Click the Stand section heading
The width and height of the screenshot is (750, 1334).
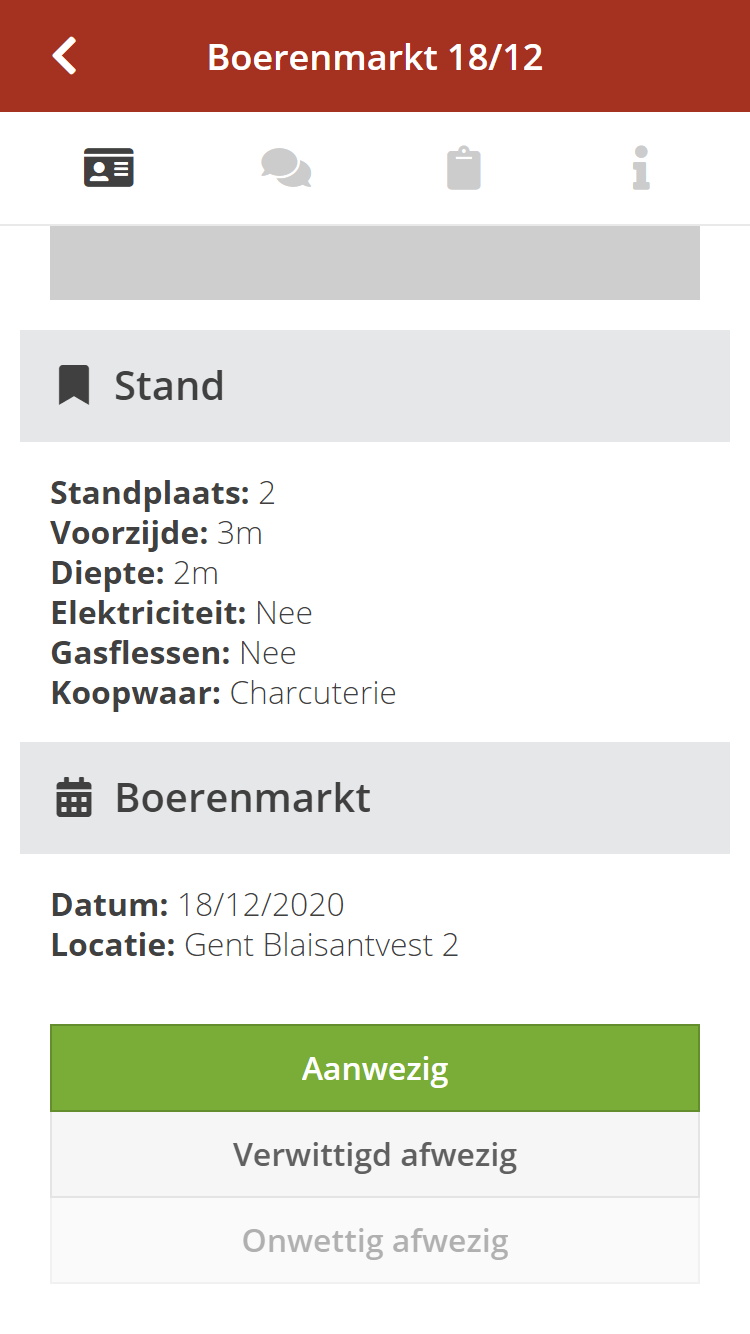169,386
